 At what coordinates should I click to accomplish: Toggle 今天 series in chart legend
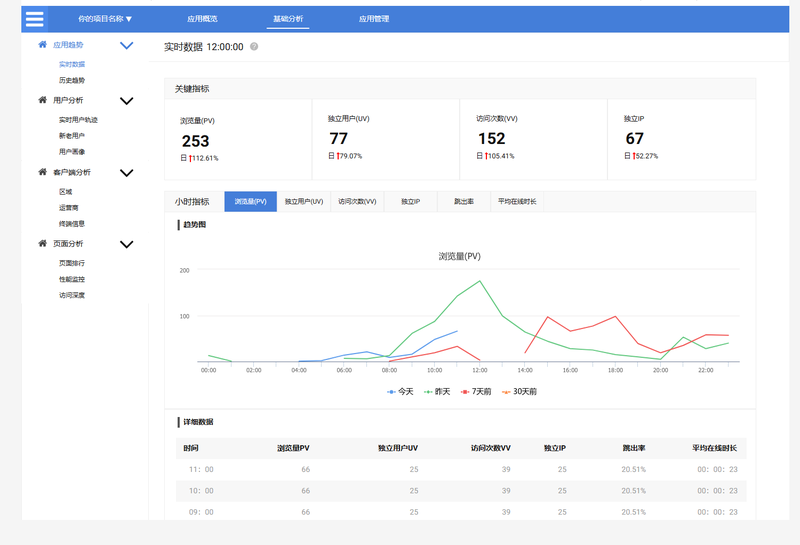[x=400, y=391]
